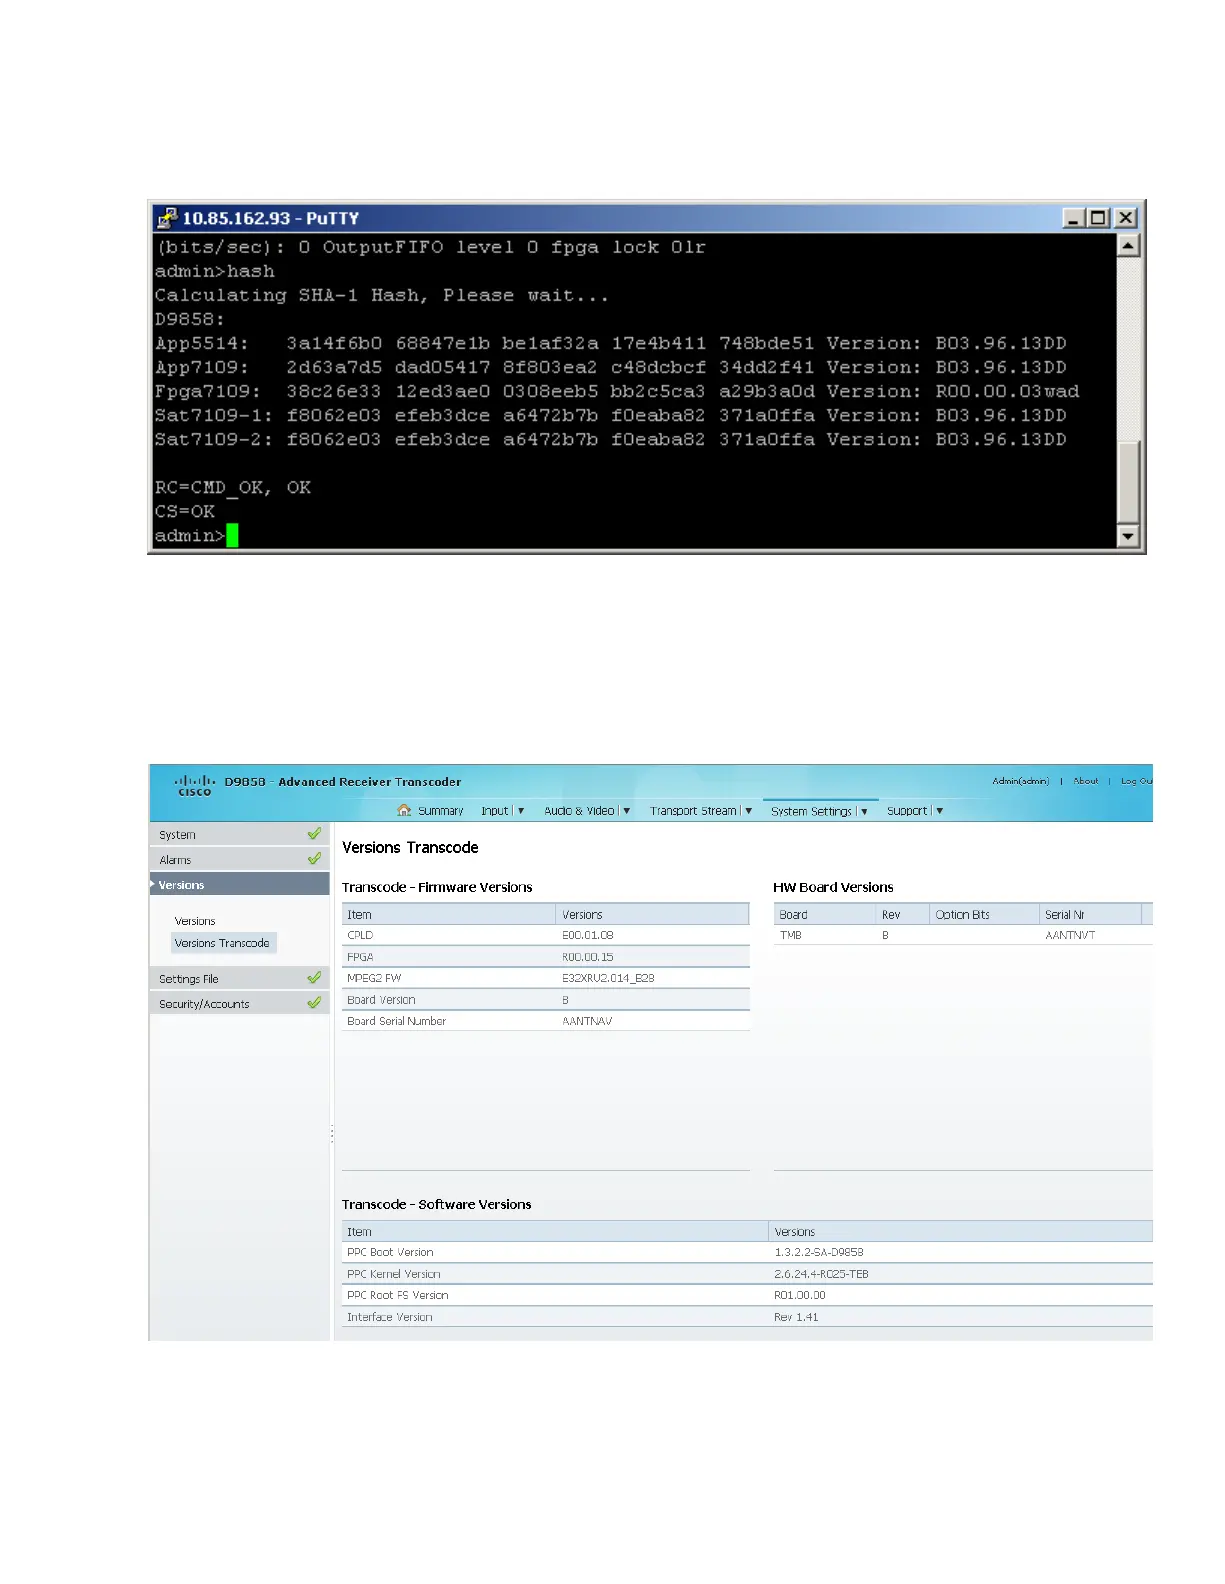Click the Board column header
This screenshot has height=1584, width=1225.
[824, 914]
